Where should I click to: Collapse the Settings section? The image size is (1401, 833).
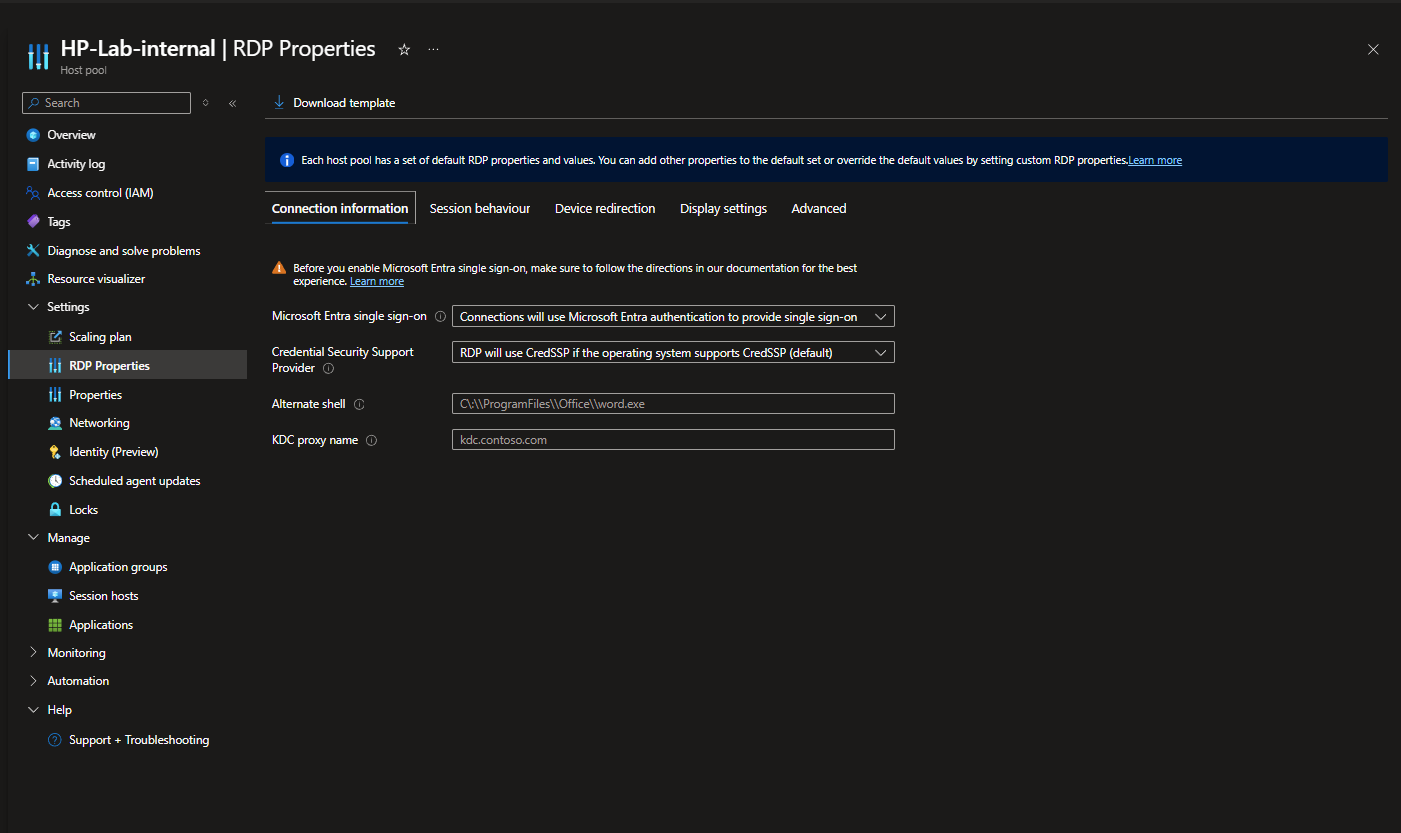click(x=33, y=307)
